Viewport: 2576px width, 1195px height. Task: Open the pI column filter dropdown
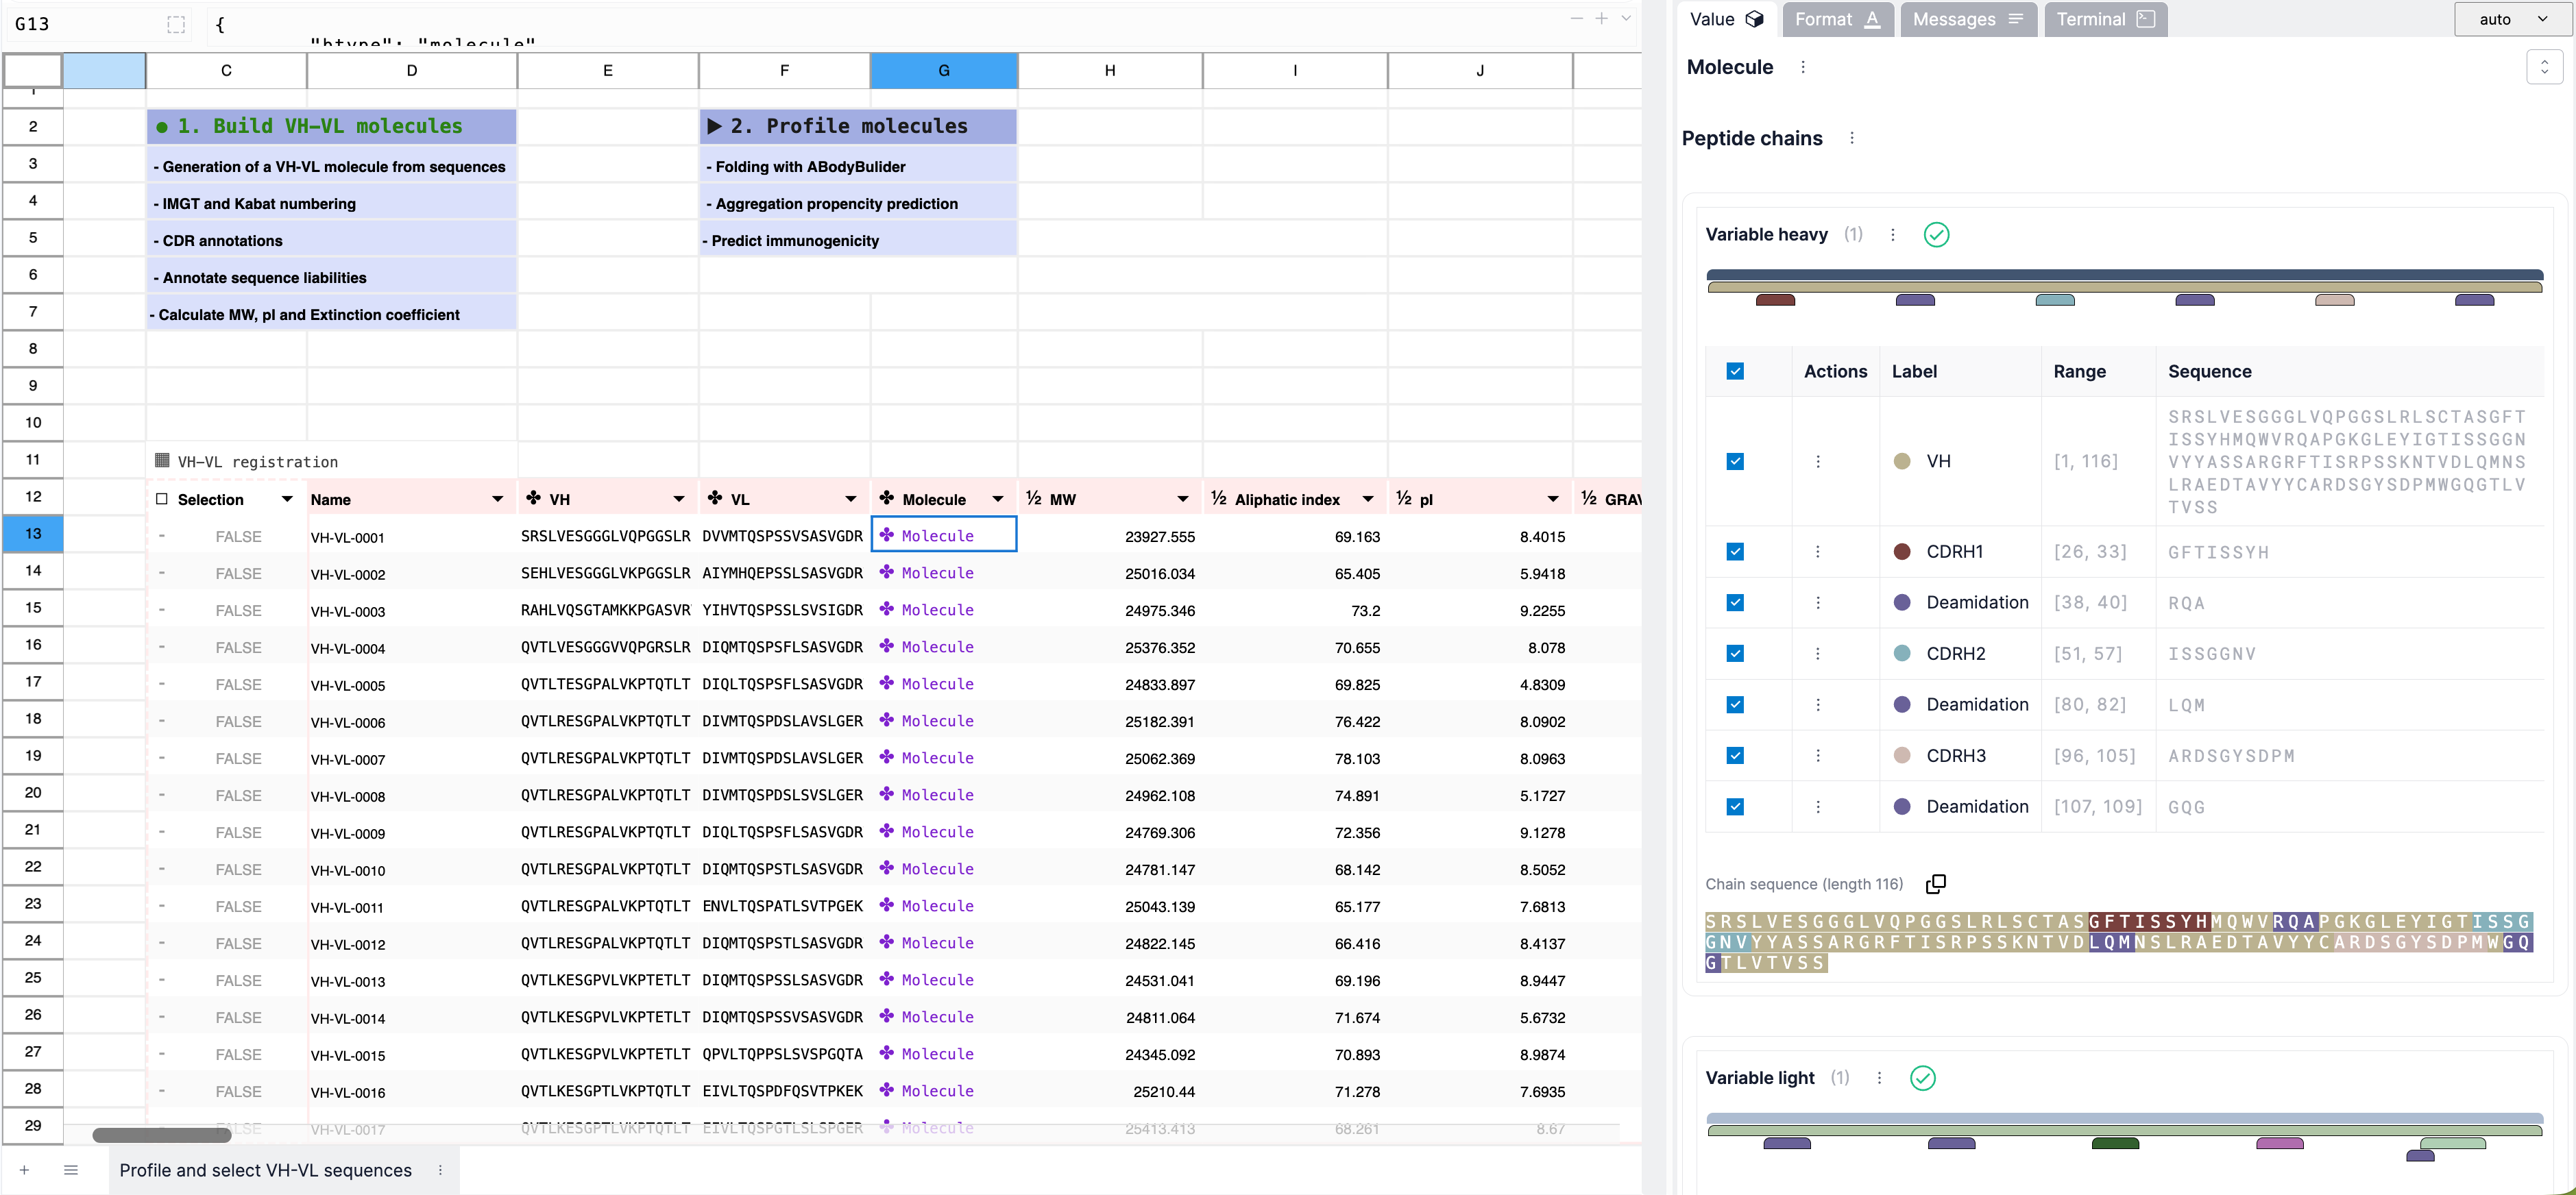coord(1553,499)
